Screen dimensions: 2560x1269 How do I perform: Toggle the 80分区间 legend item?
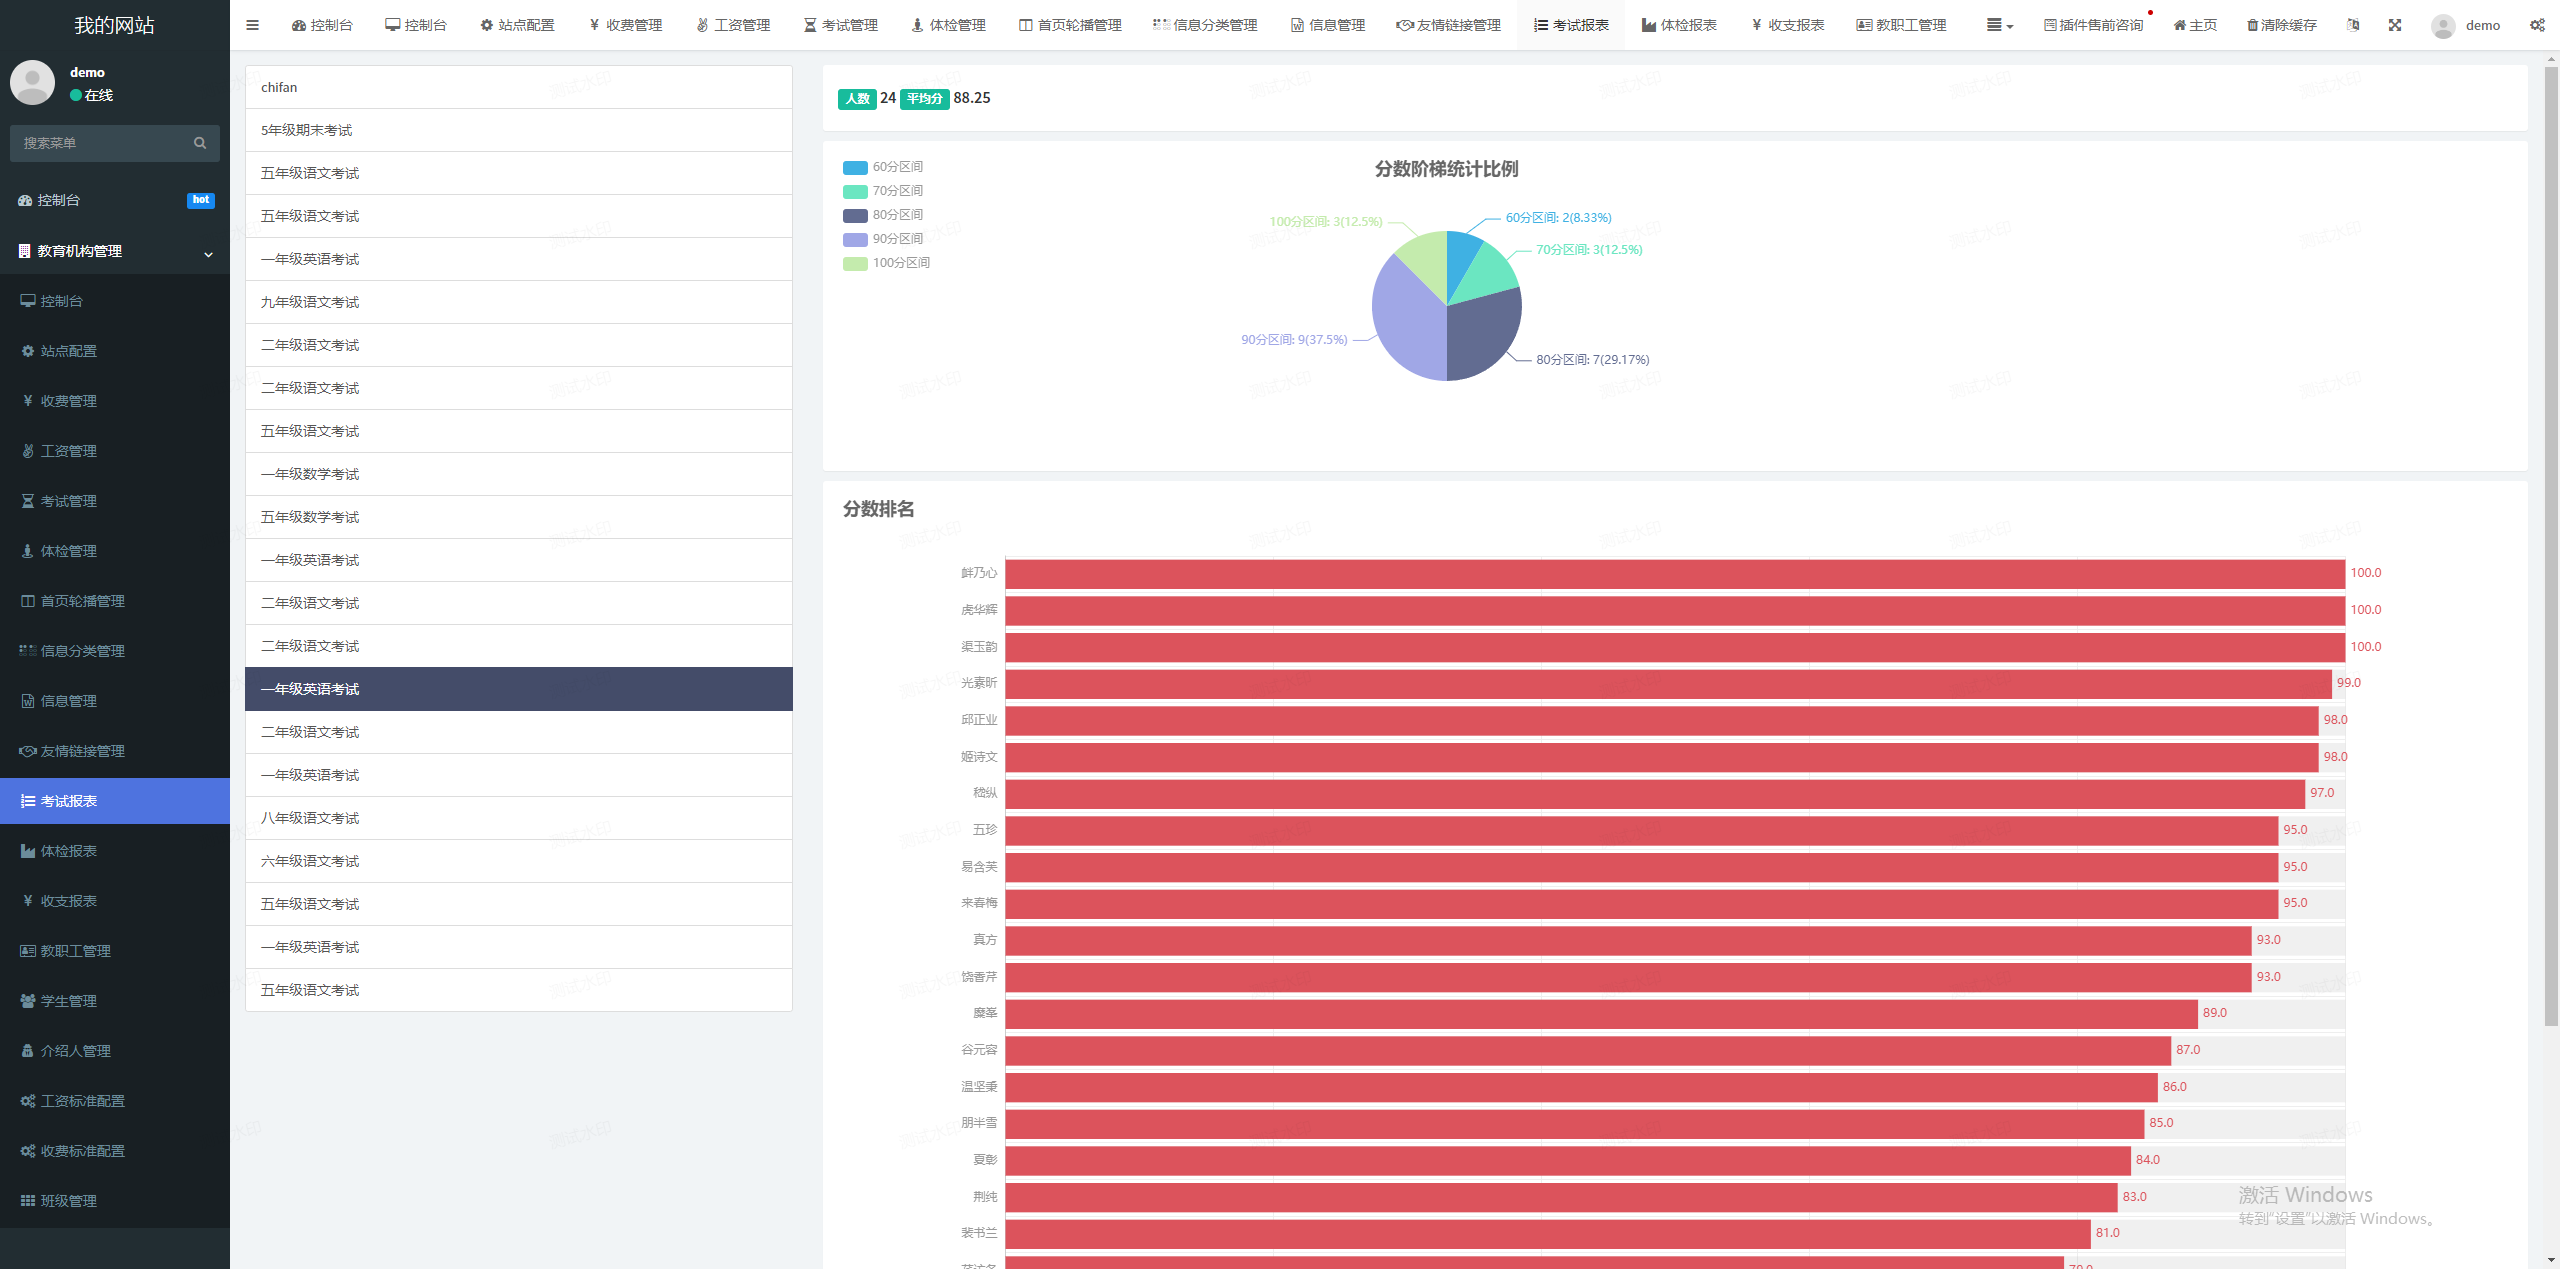(884, 215)
